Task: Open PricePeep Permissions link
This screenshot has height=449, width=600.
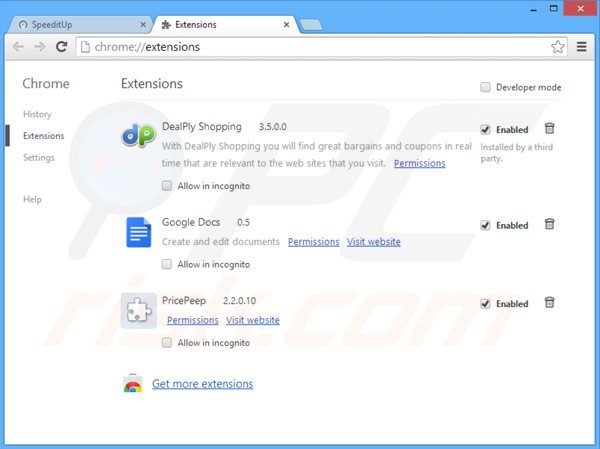Action: pos(192,320)
